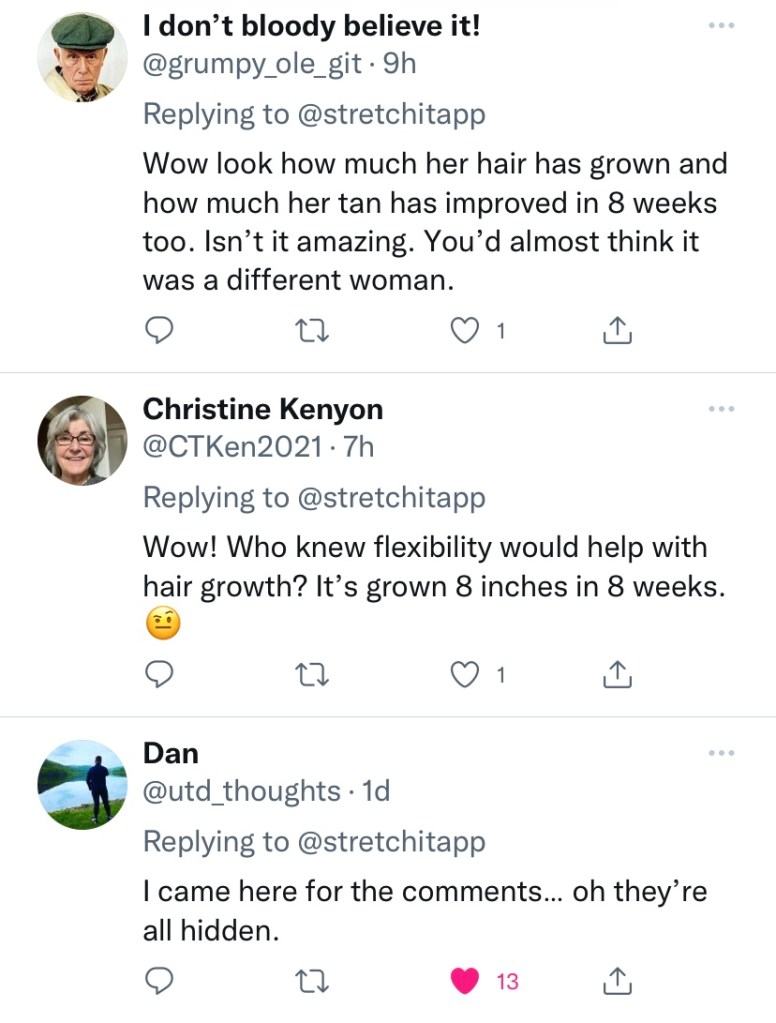Open more options on Christine Kenyon's tweet
This screenshot has width=776, height=1023.
tap(720, 409)
